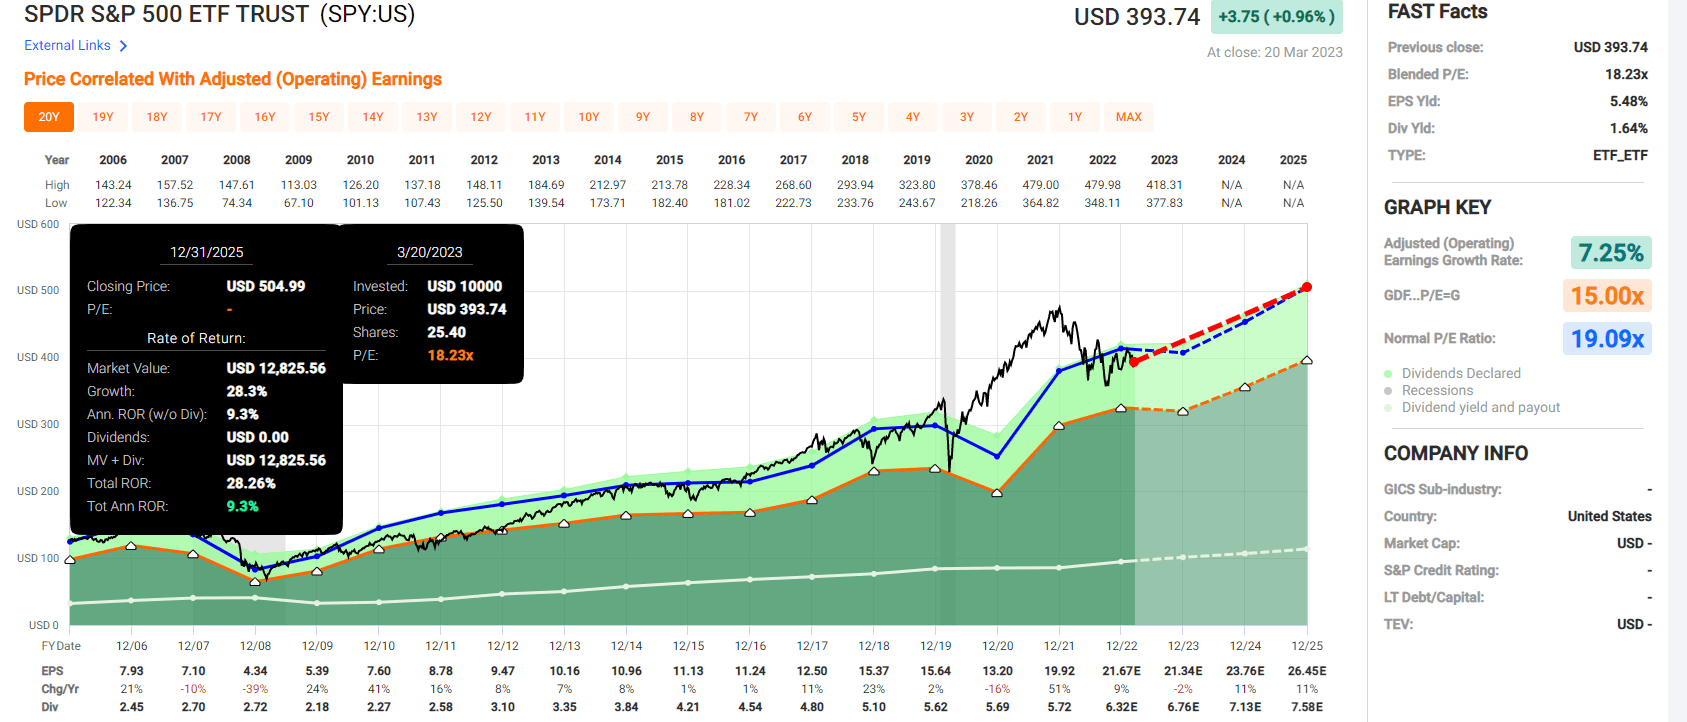Show the 10Y chart range
Screen dimensions: 1687x722
[x=589, y=117]
